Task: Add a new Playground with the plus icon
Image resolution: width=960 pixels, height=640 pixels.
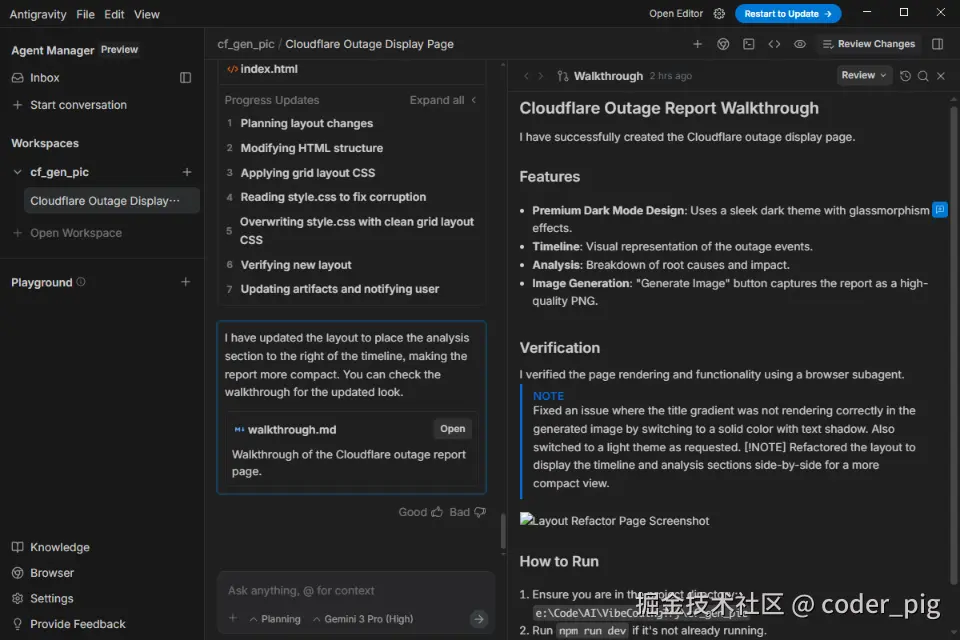Action: 186,282
